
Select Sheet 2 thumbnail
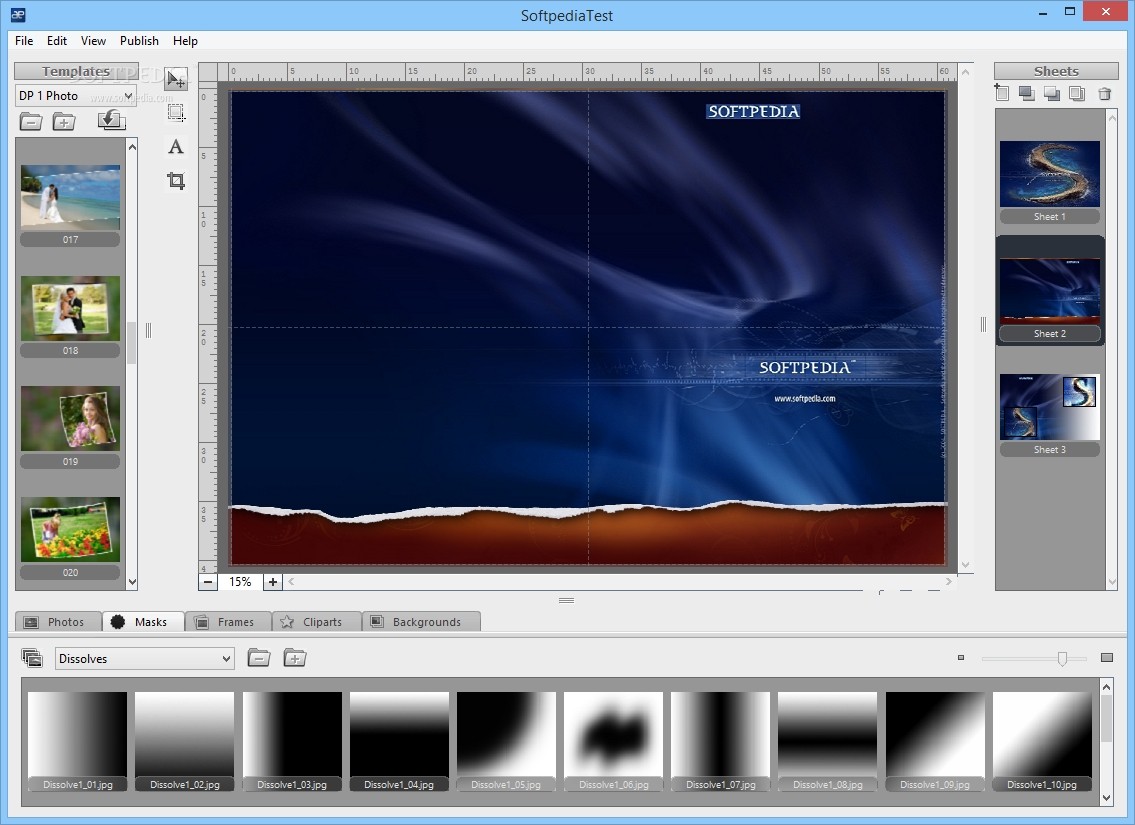click(x=1050, y=291)
